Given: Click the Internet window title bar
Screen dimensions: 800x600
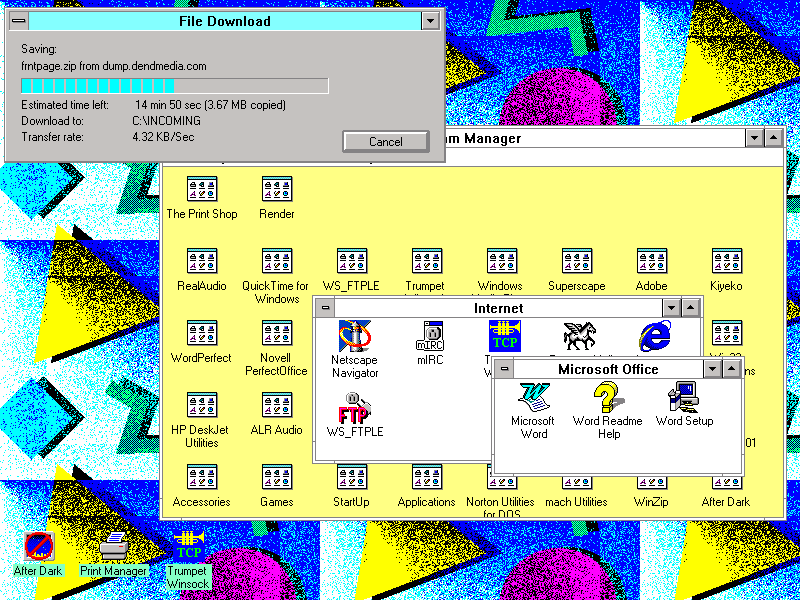Looking at the screenshot, I should 498,308.
